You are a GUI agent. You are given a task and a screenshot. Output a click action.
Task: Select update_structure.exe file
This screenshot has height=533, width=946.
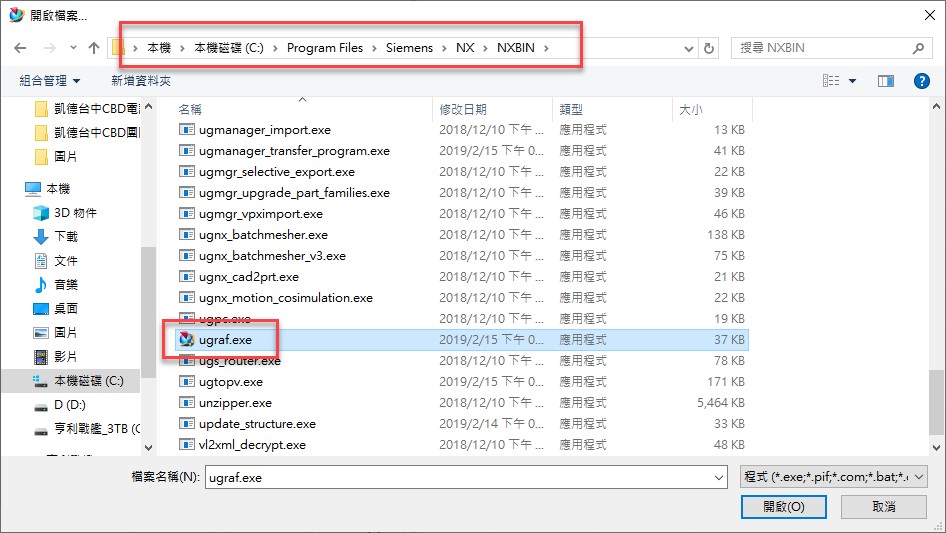pos(258,424)
